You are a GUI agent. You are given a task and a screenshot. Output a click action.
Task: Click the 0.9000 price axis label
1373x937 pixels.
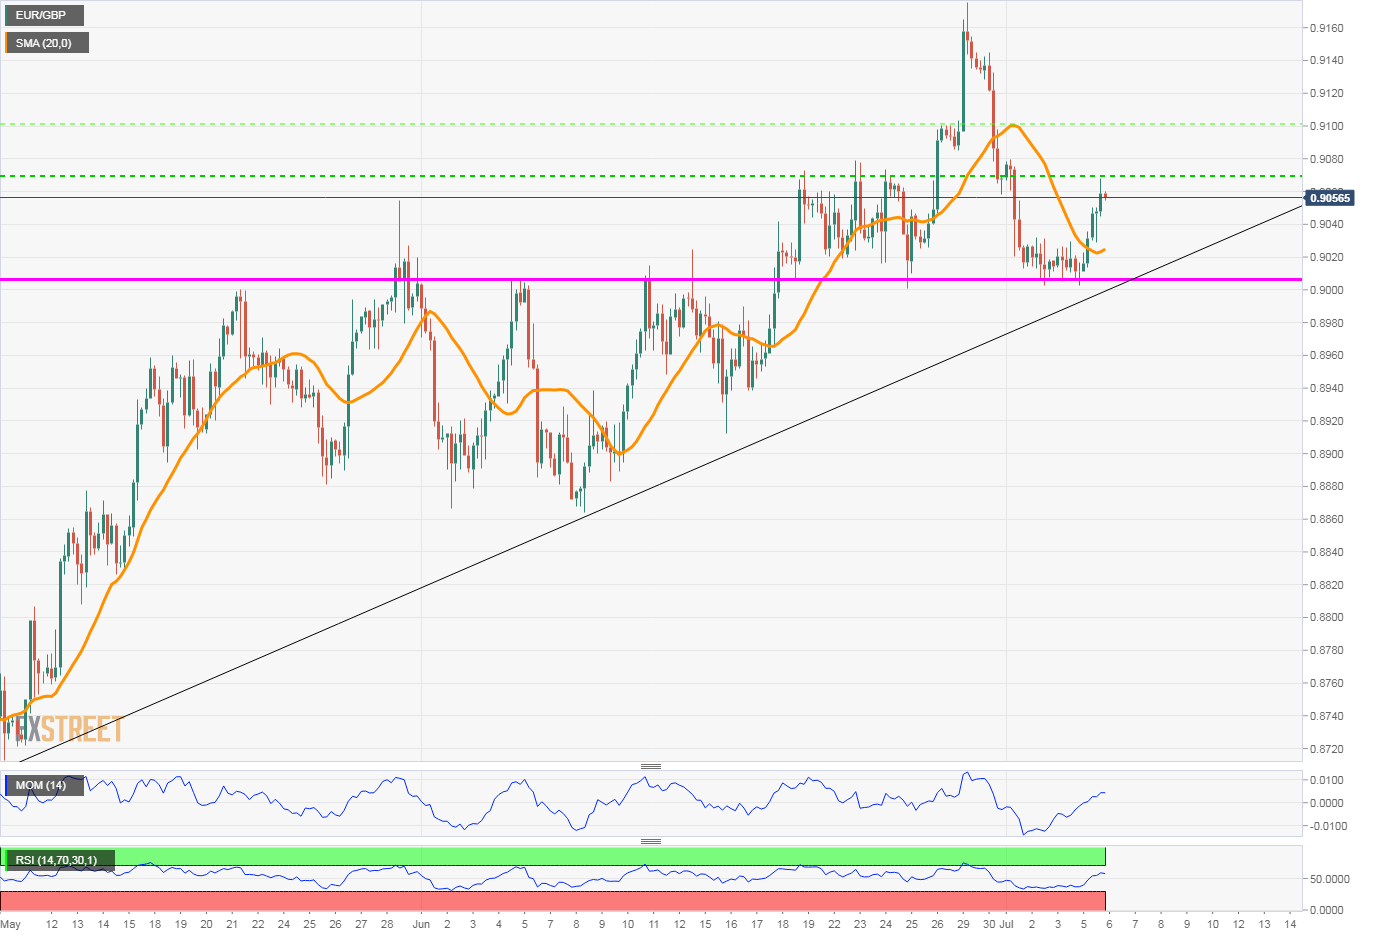point(1327,290)
